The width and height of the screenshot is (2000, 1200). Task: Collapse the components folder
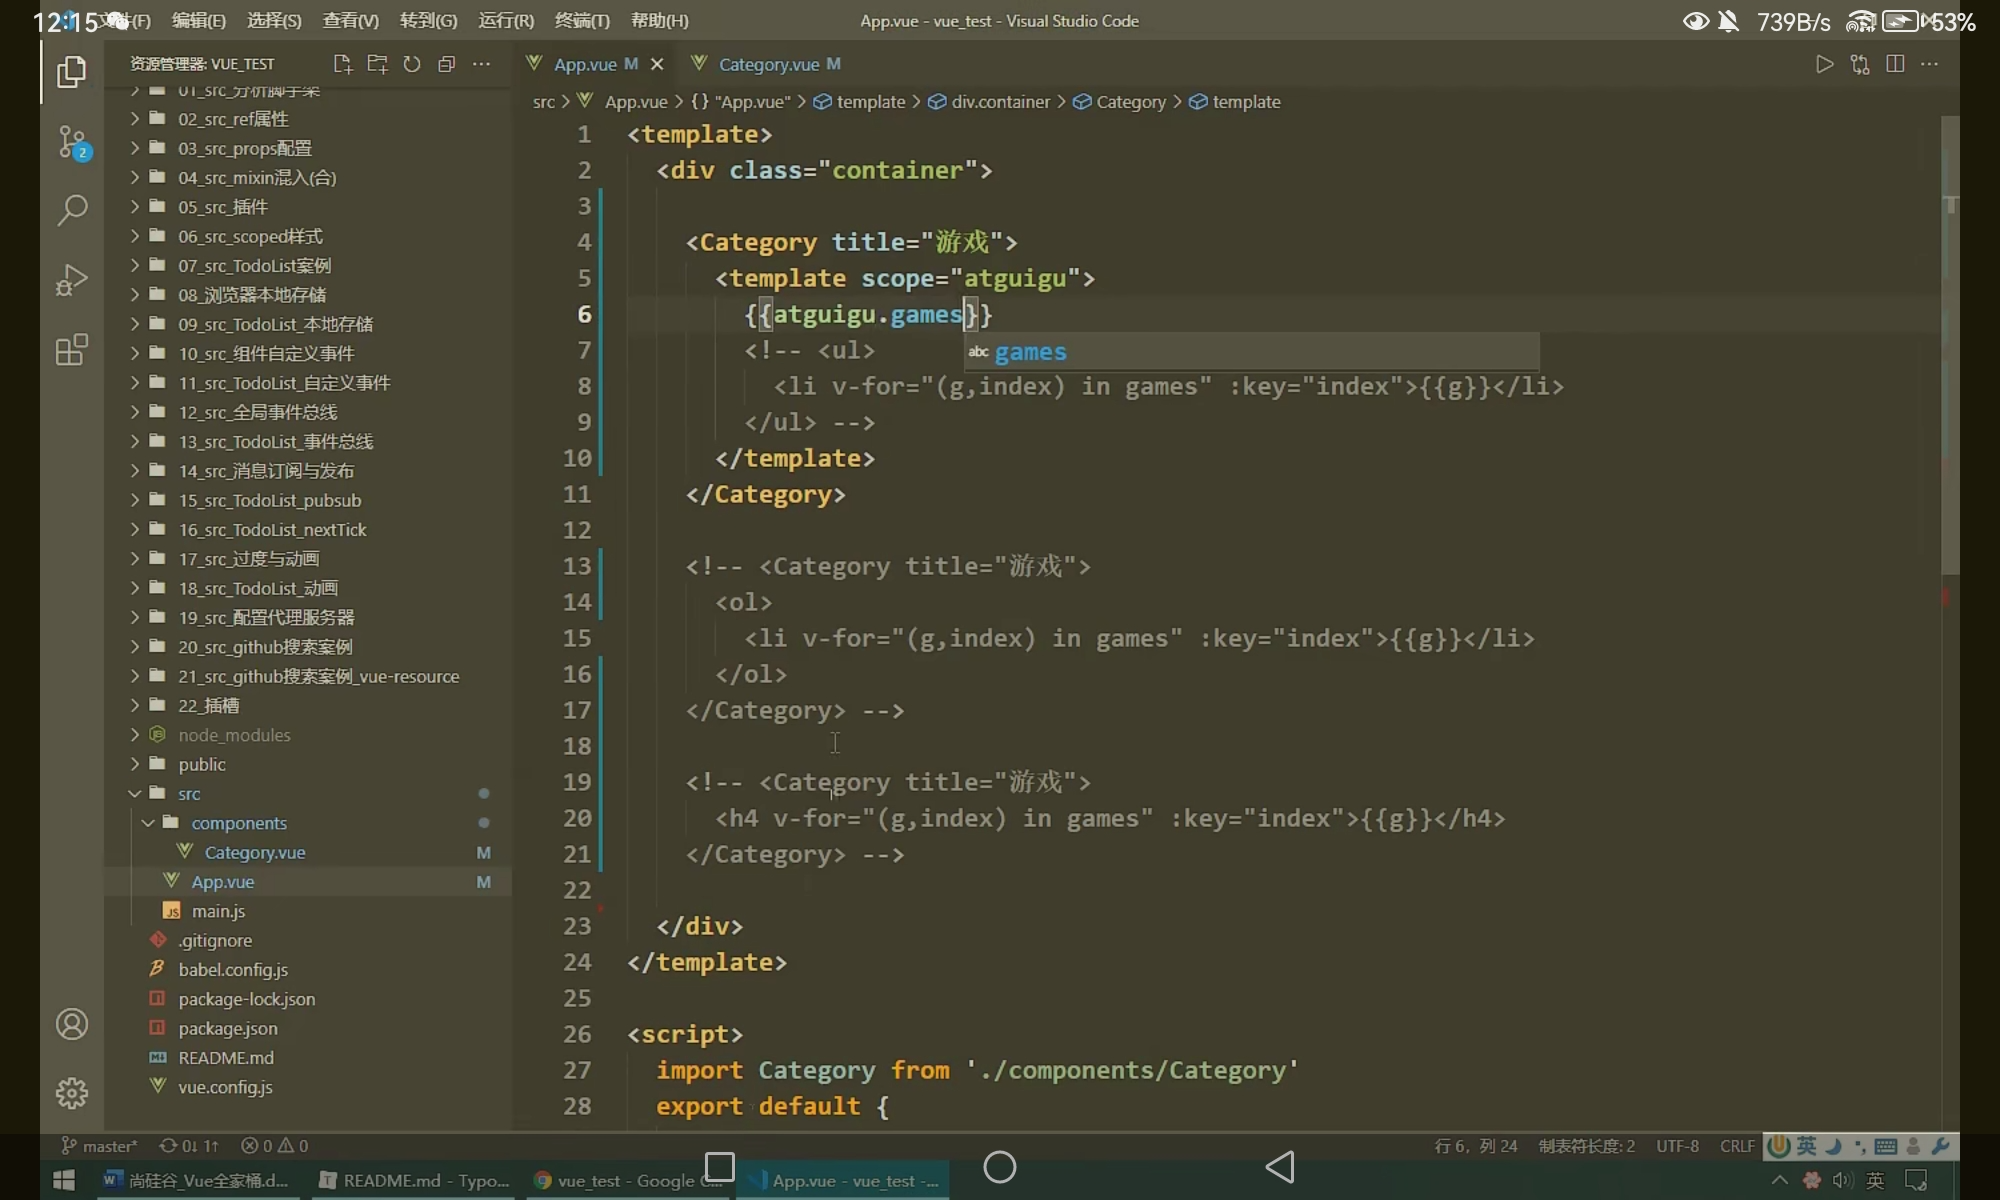[x=238, y=823]
